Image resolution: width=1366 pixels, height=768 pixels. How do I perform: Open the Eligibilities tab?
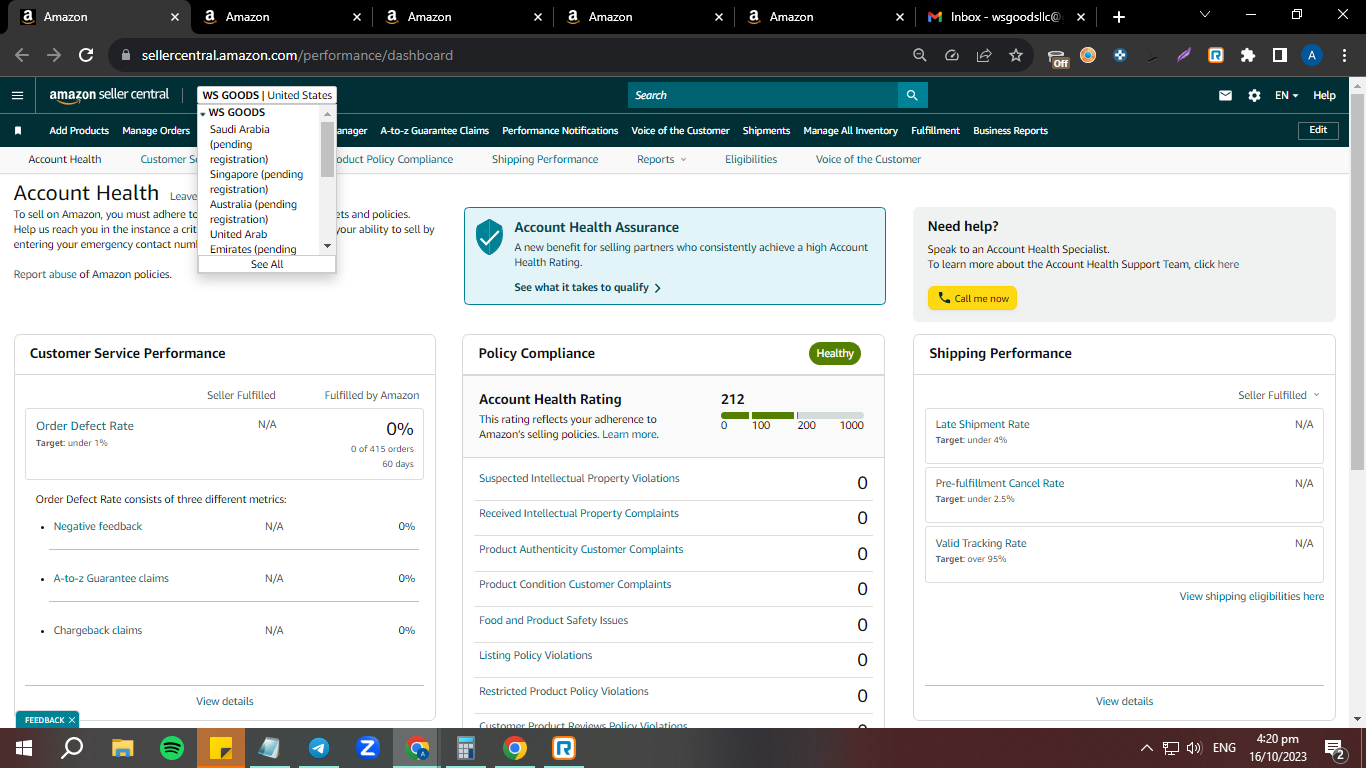point(751,159)
